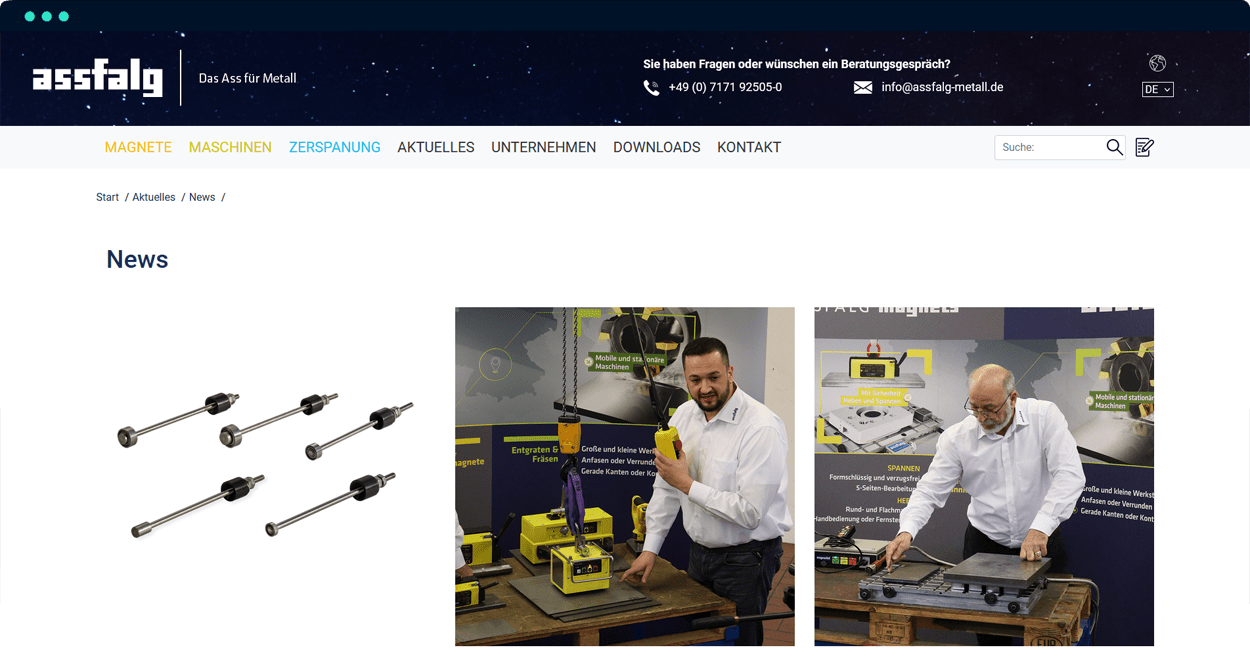Image resolution: width=1250 pixels, height=667 pixels.
Task: Open the UNTERNEHMEN menu
Action: point(543,147)
